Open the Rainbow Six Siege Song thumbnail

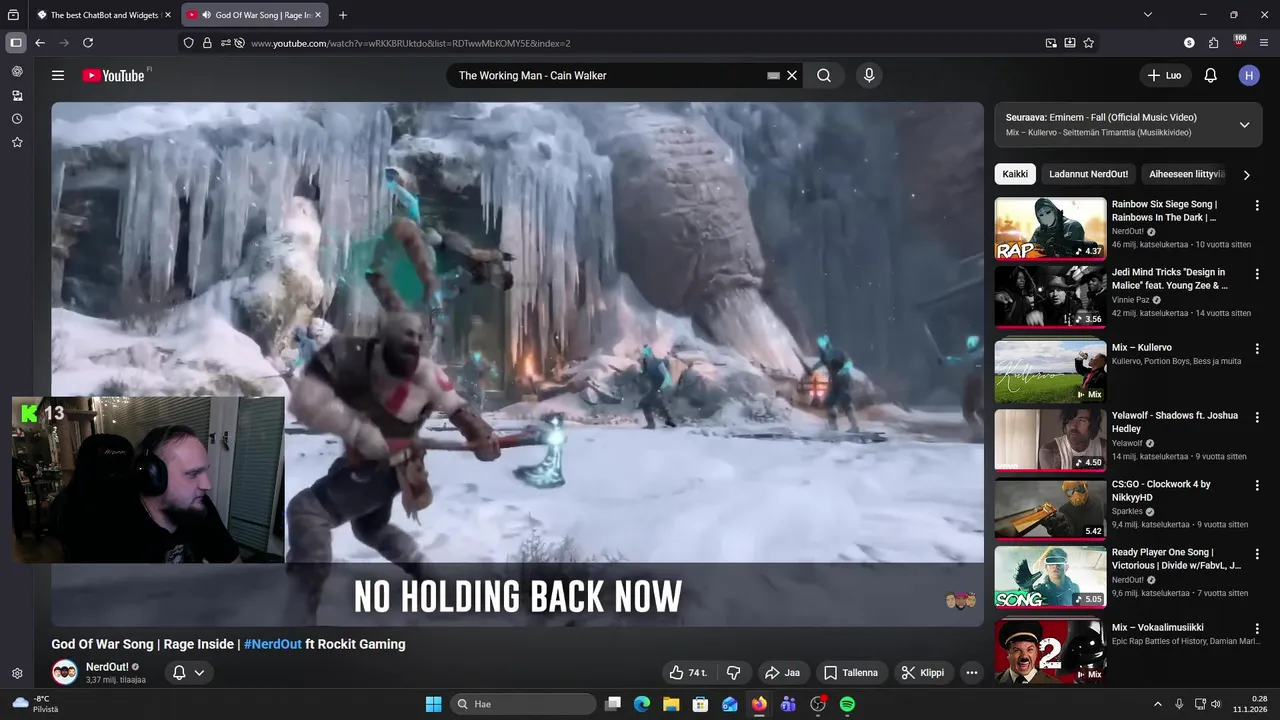[1050, 228]
